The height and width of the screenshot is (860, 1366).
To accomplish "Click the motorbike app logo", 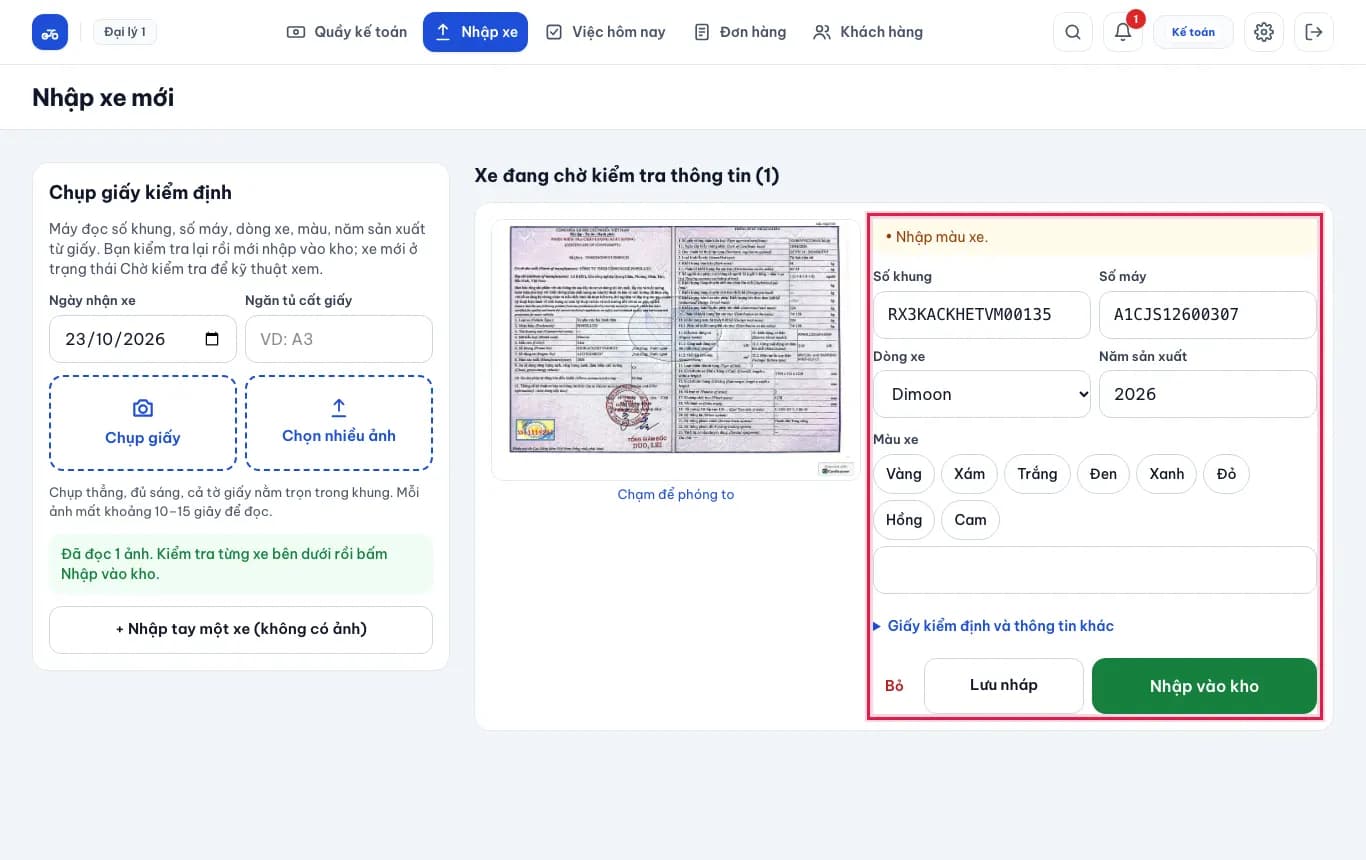I will coord(50,32).
